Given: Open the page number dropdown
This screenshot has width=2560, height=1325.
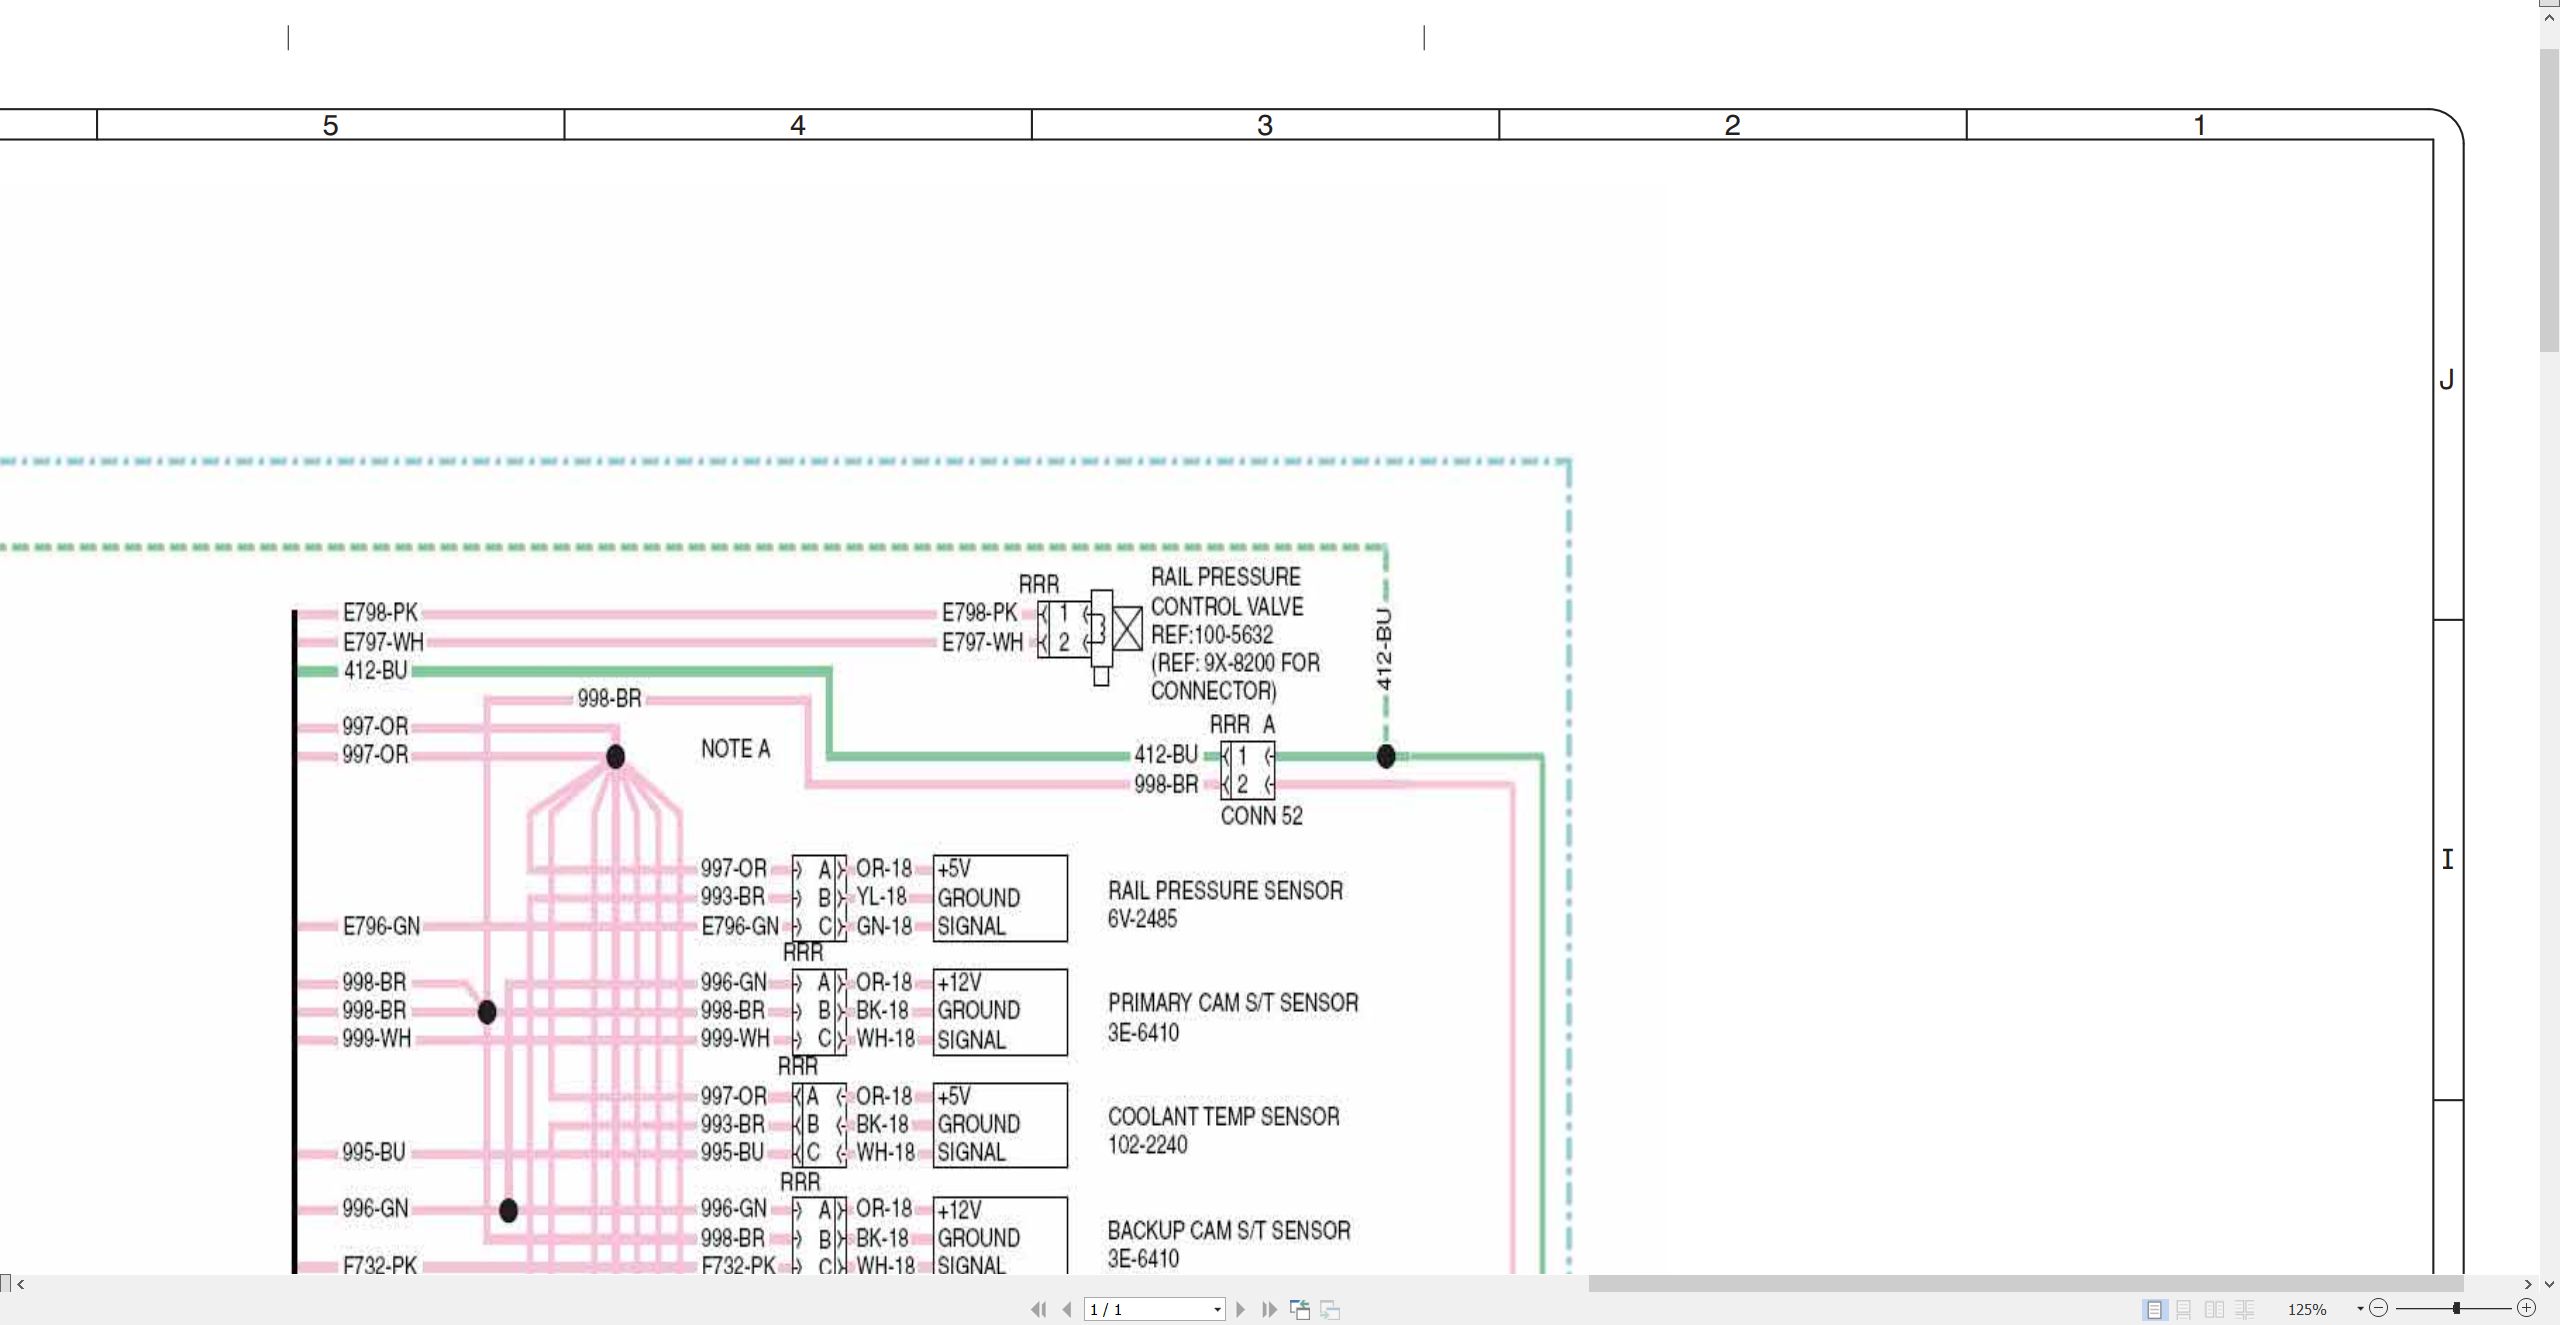Looking at the screenshot, I should click(1217, 1310).
